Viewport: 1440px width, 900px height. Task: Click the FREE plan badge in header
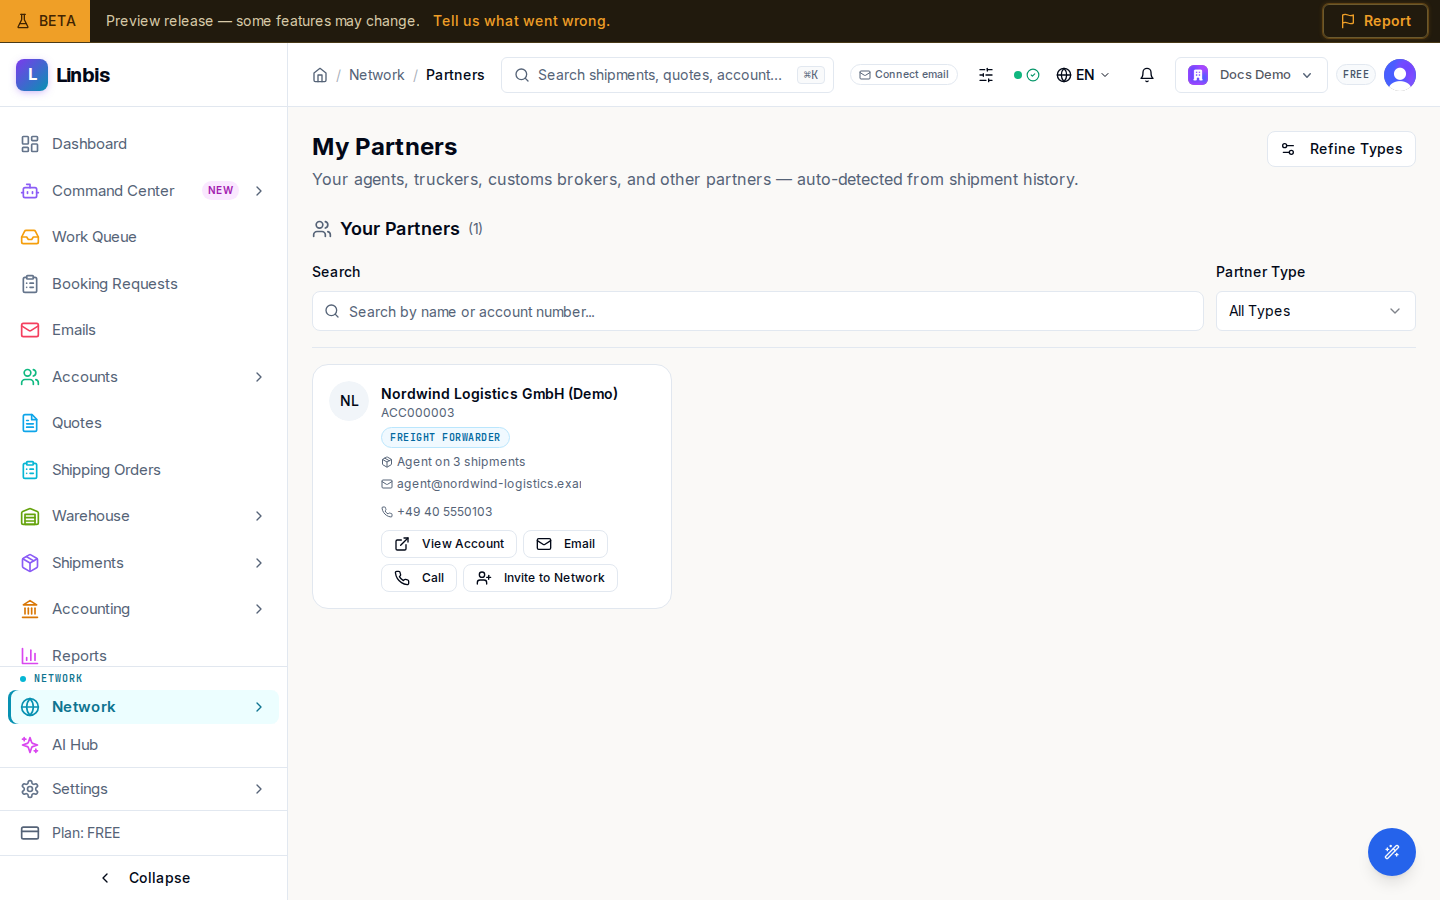1356,75
